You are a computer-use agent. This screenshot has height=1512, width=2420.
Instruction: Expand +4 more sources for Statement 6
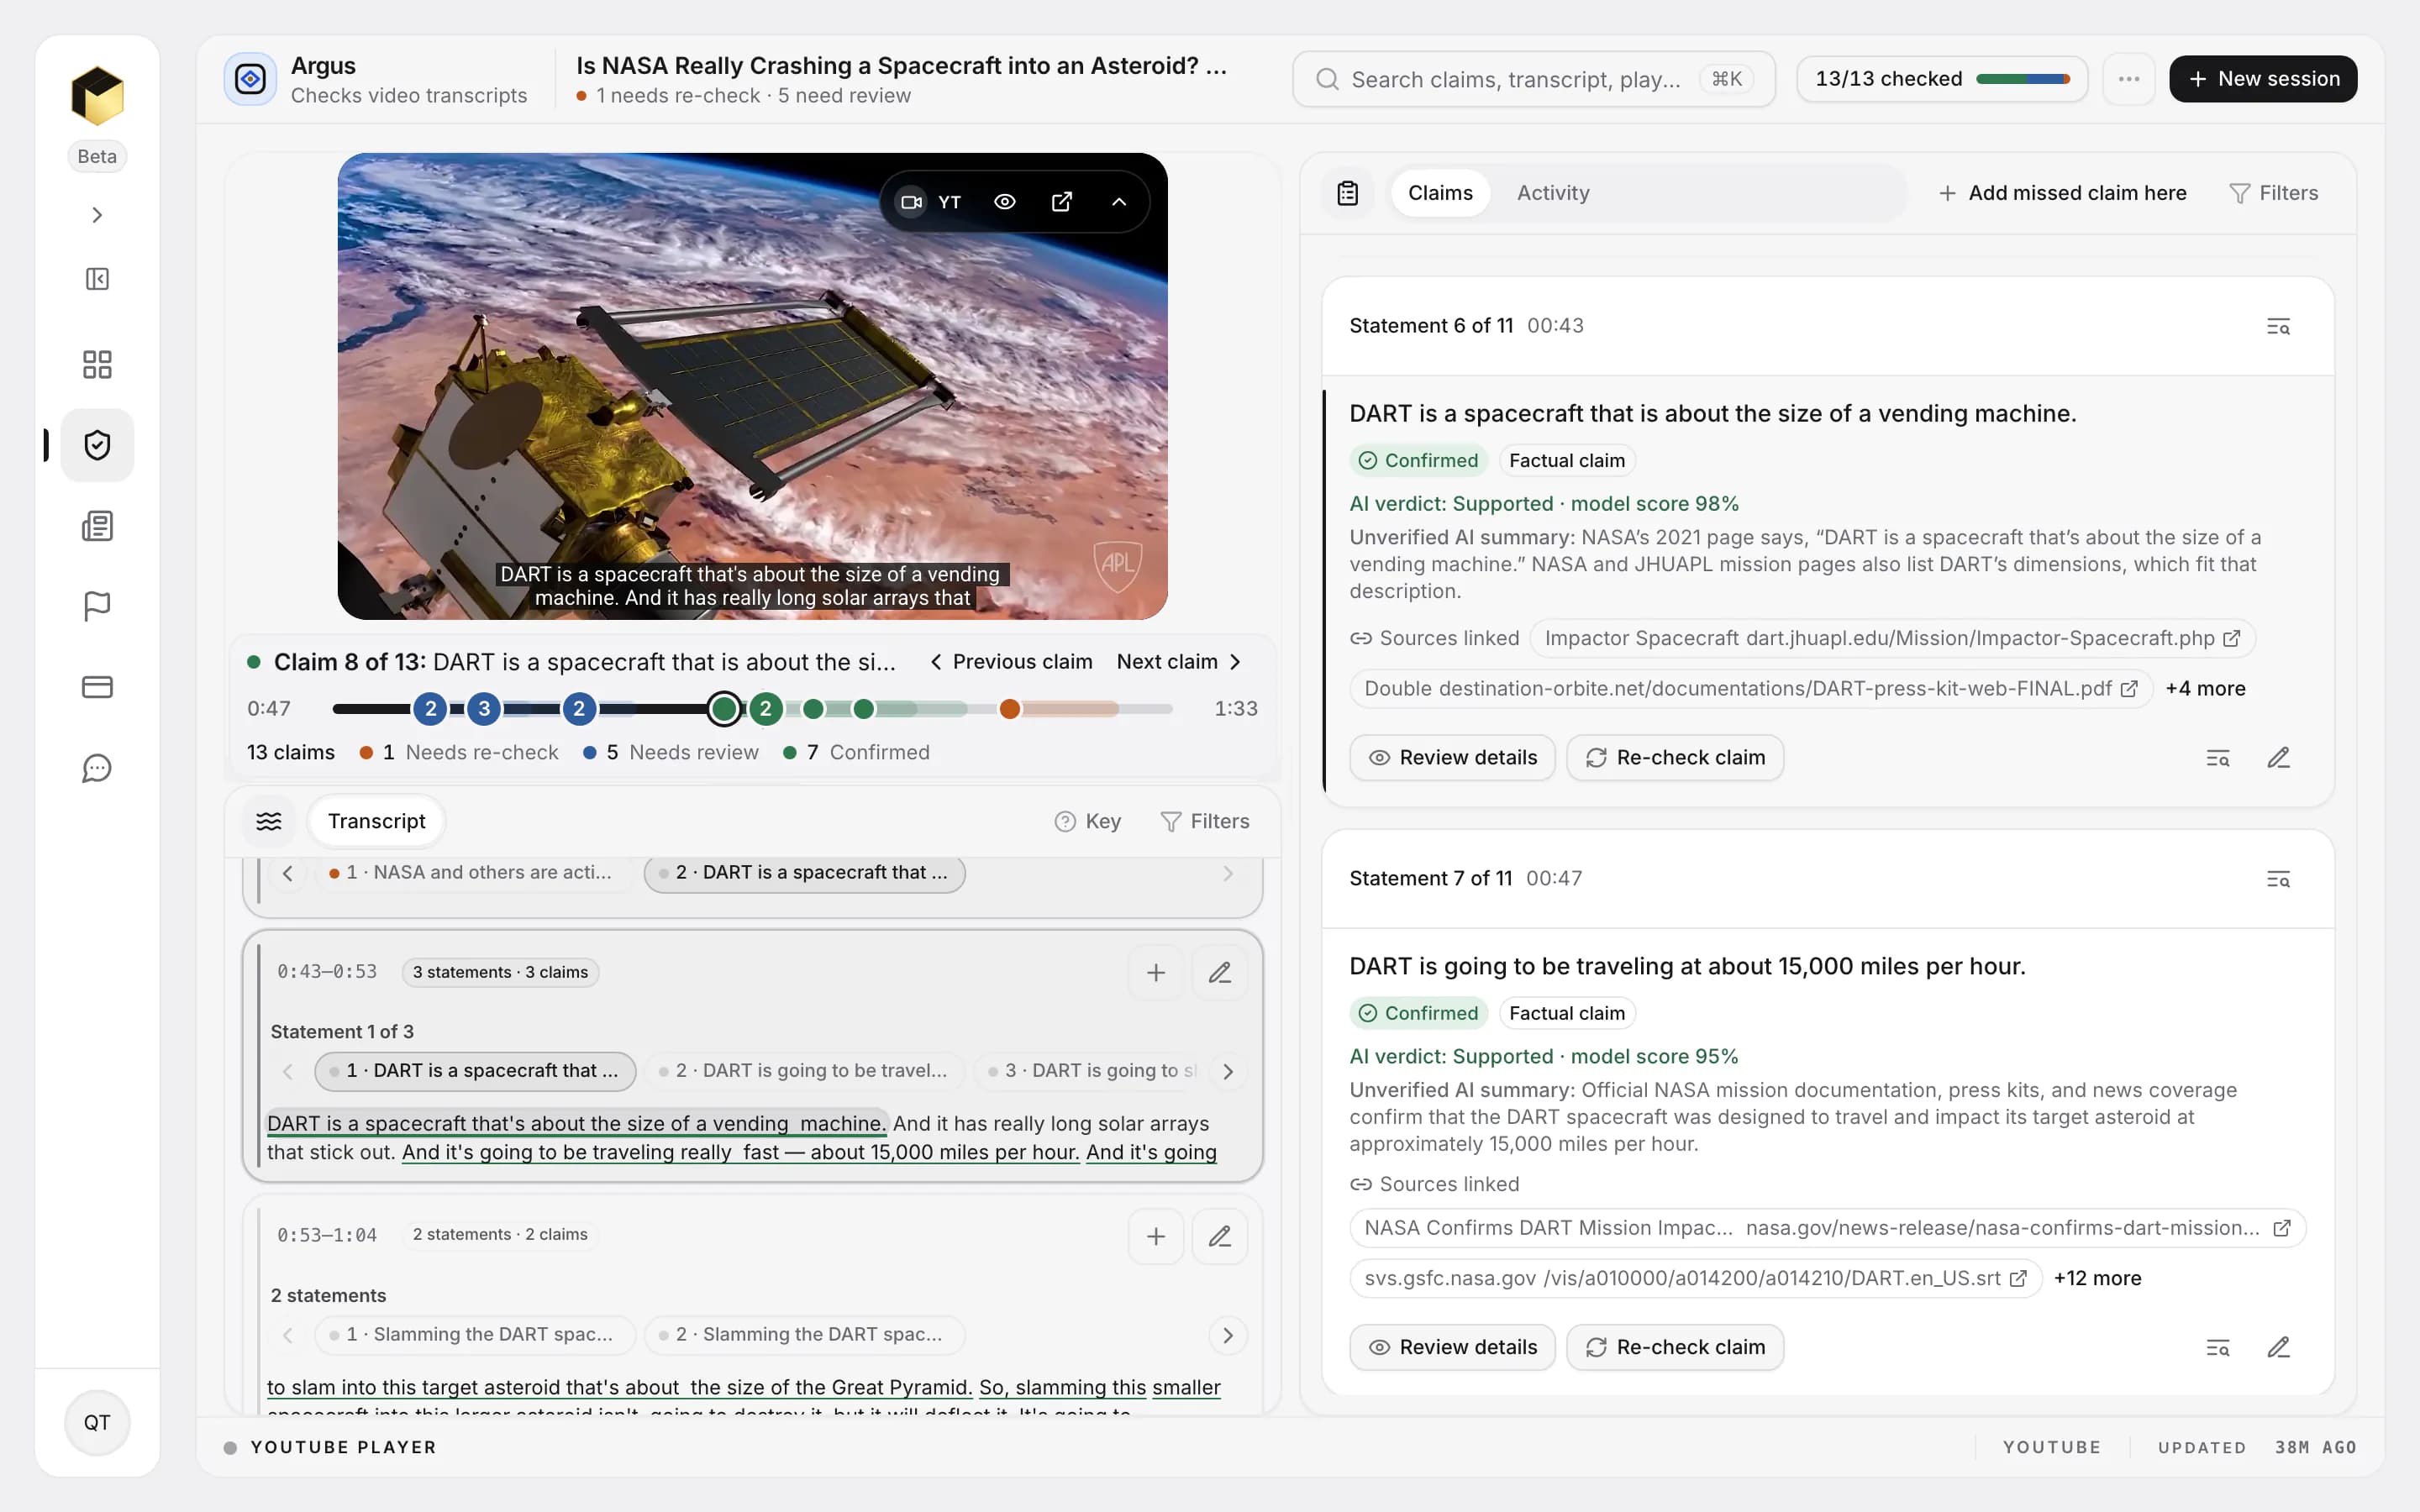2205,689
